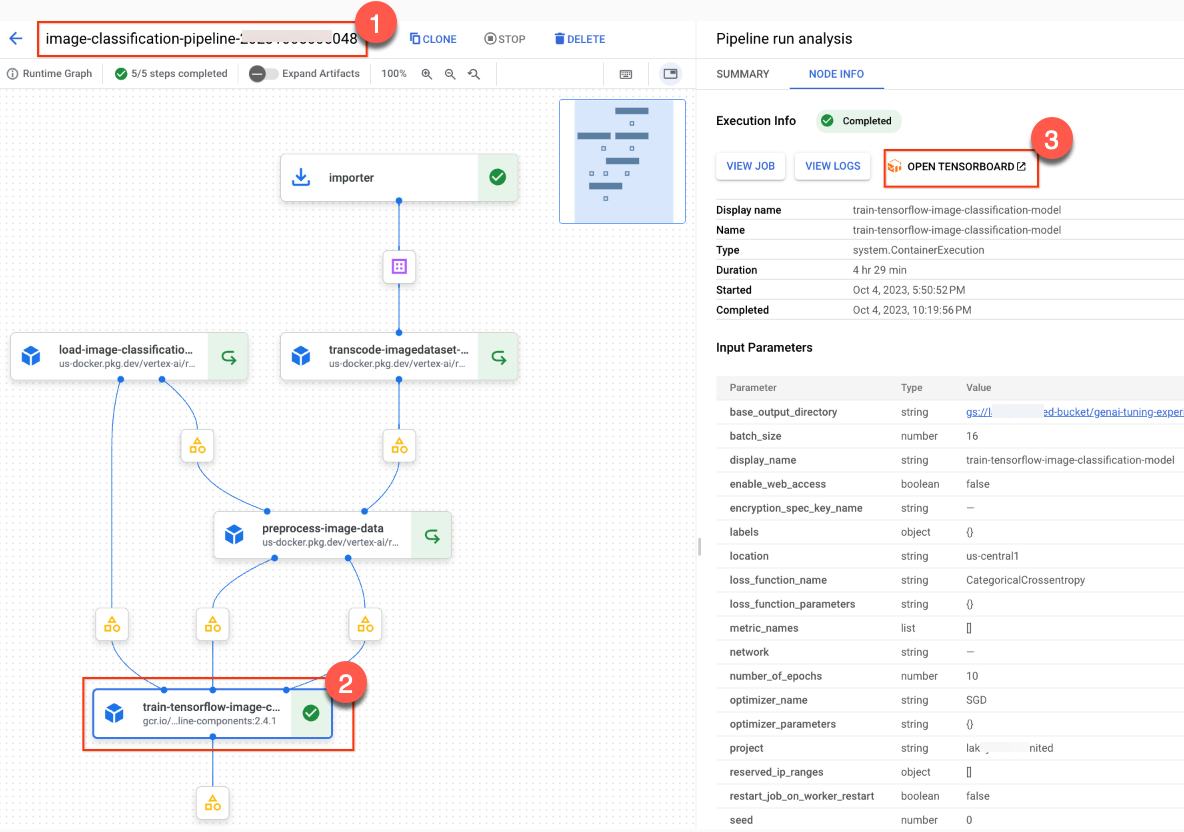Toggle the minimap panel icon near the graph
This screenshot has height=832, width=1184.
click(x=670, y=74)
